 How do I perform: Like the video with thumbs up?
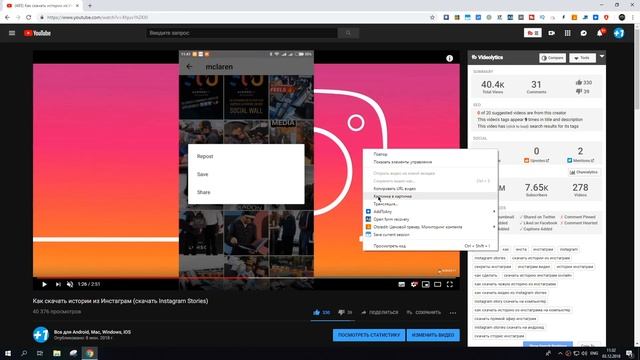321,312
